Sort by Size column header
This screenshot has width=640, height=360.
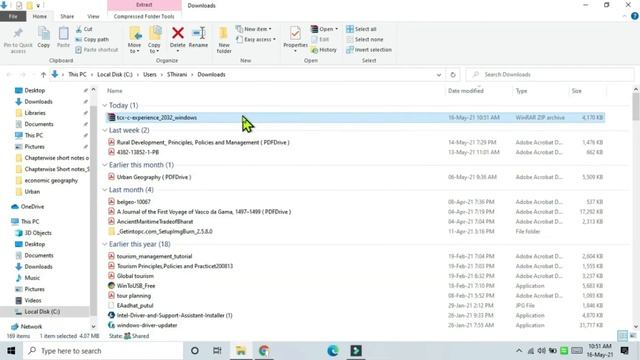tap(576, 91)
